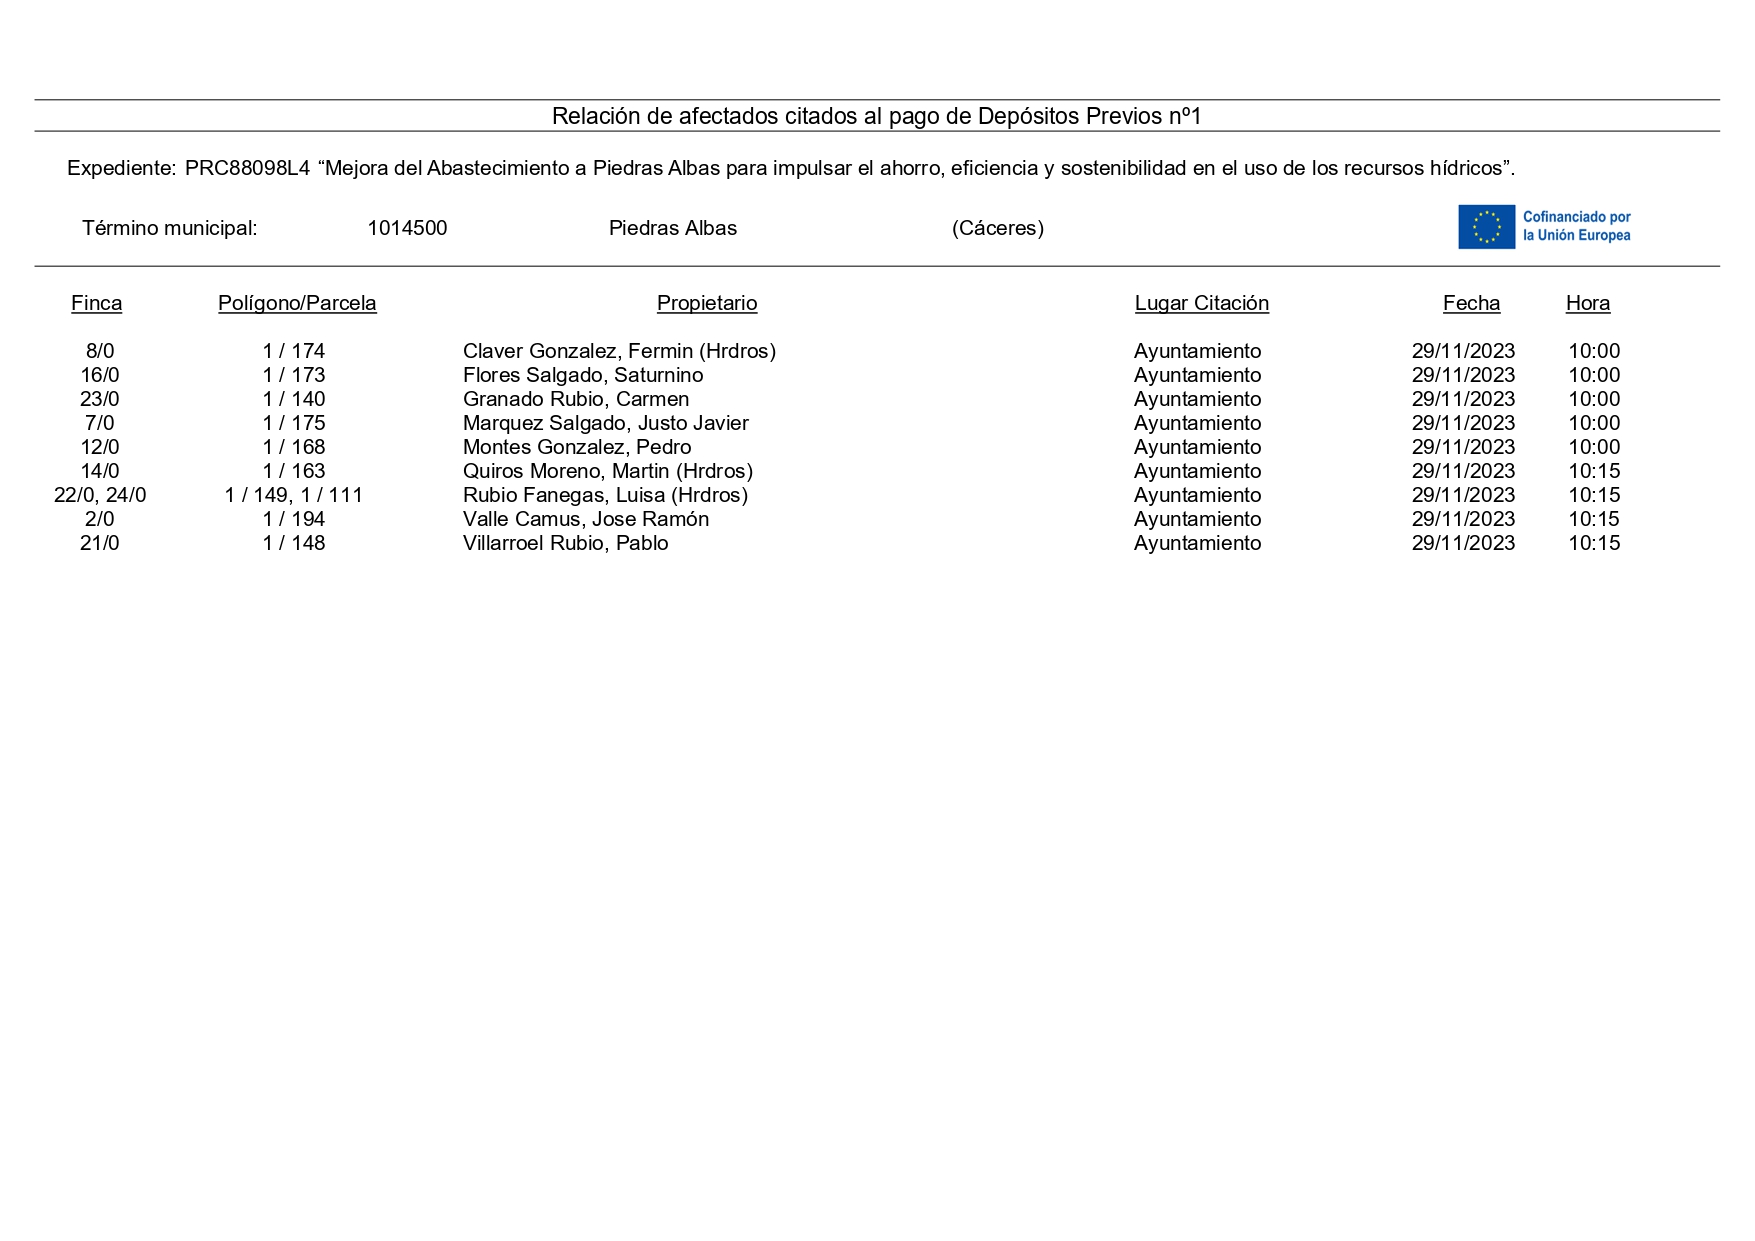Click the expediente code PRC88098L4
This screenshot has height=1241, width=1755.
247,168
